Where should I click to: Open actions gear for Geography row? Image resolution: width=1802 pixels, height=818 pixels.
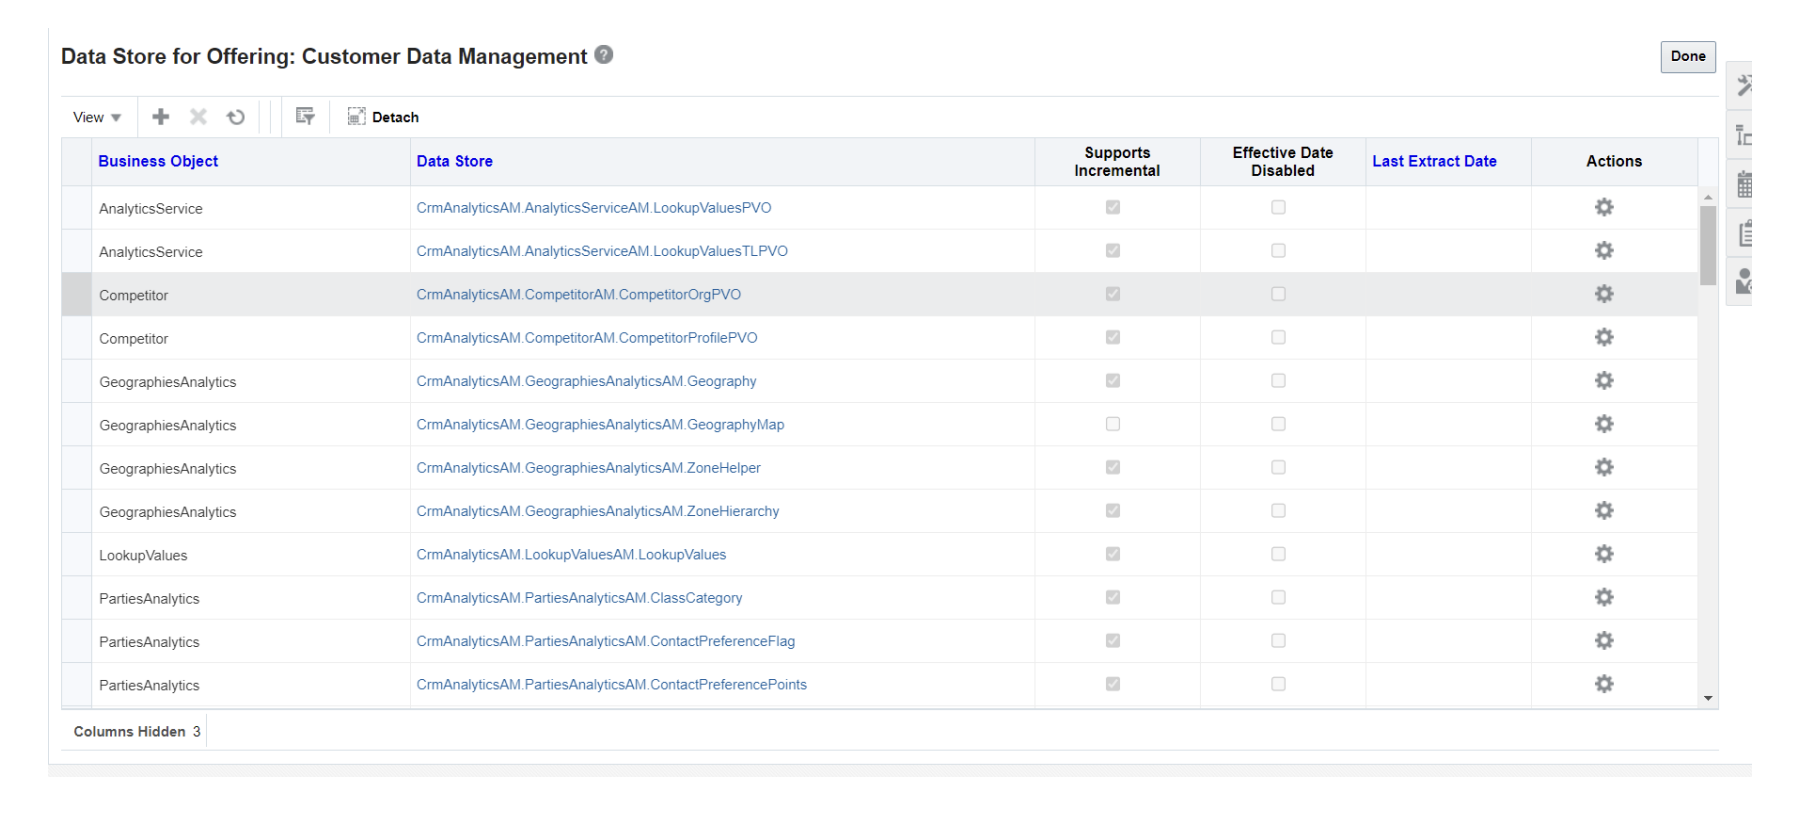(1604, 380)
